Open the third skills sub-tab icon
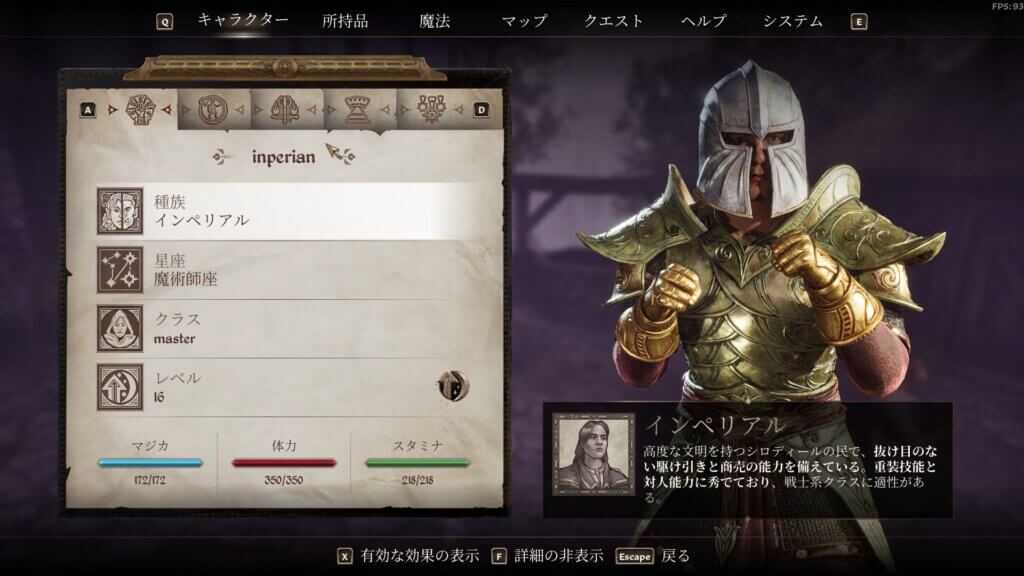 285,110
